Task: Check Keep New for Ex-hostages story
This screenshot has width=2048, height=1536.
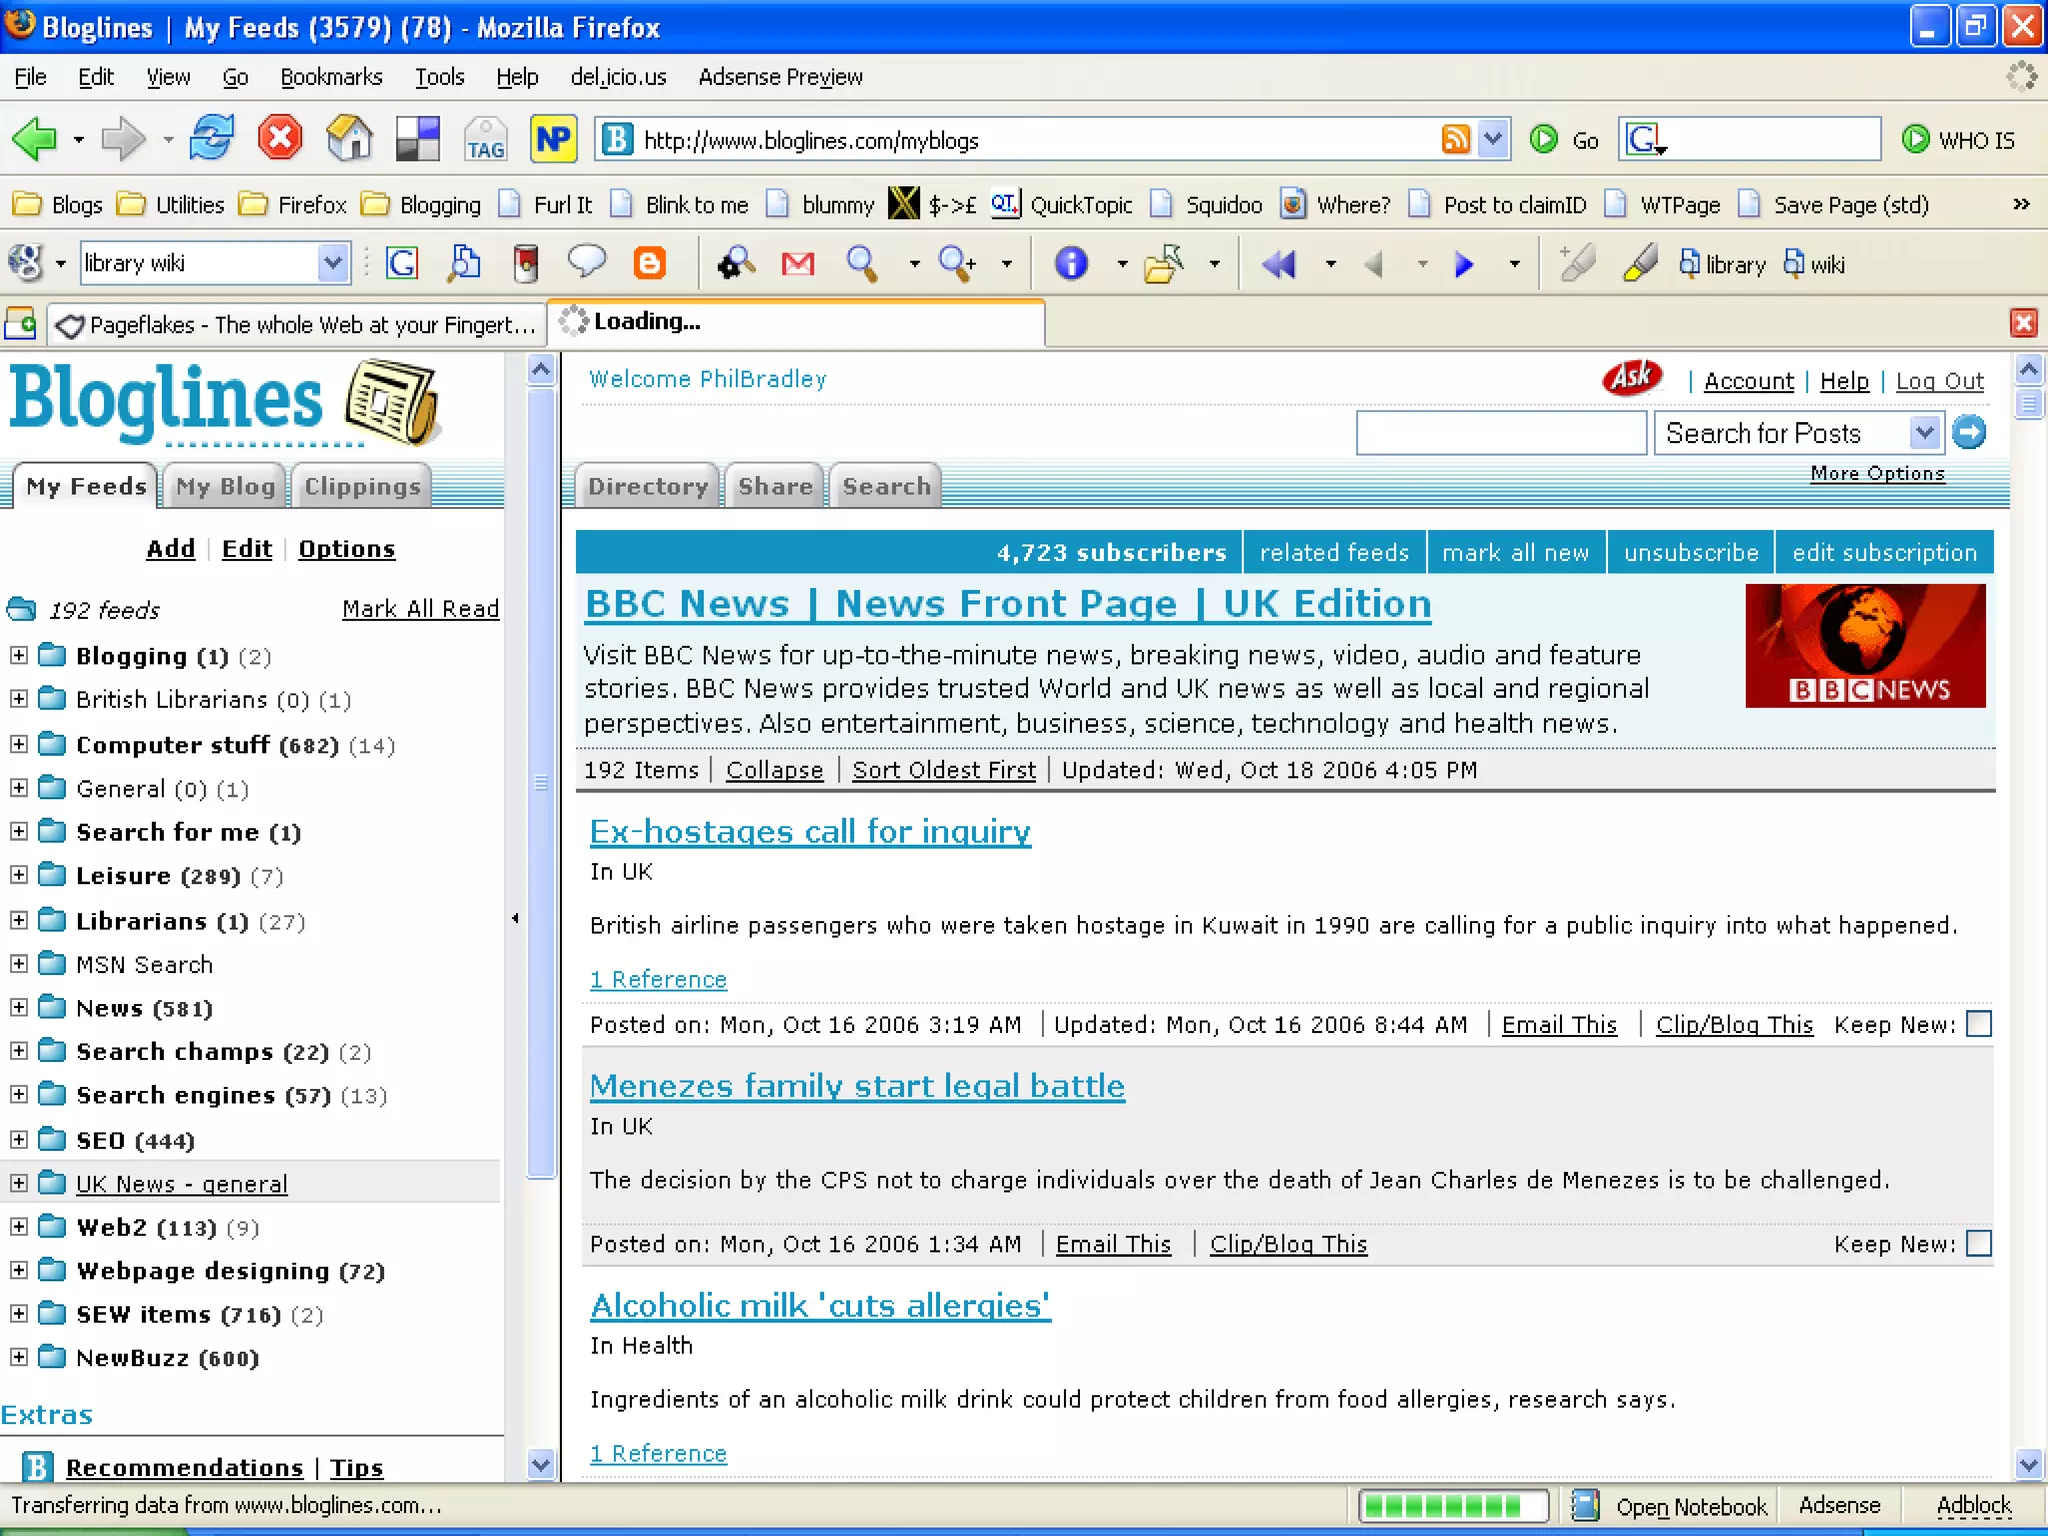Action: tap(1978, 1024)
